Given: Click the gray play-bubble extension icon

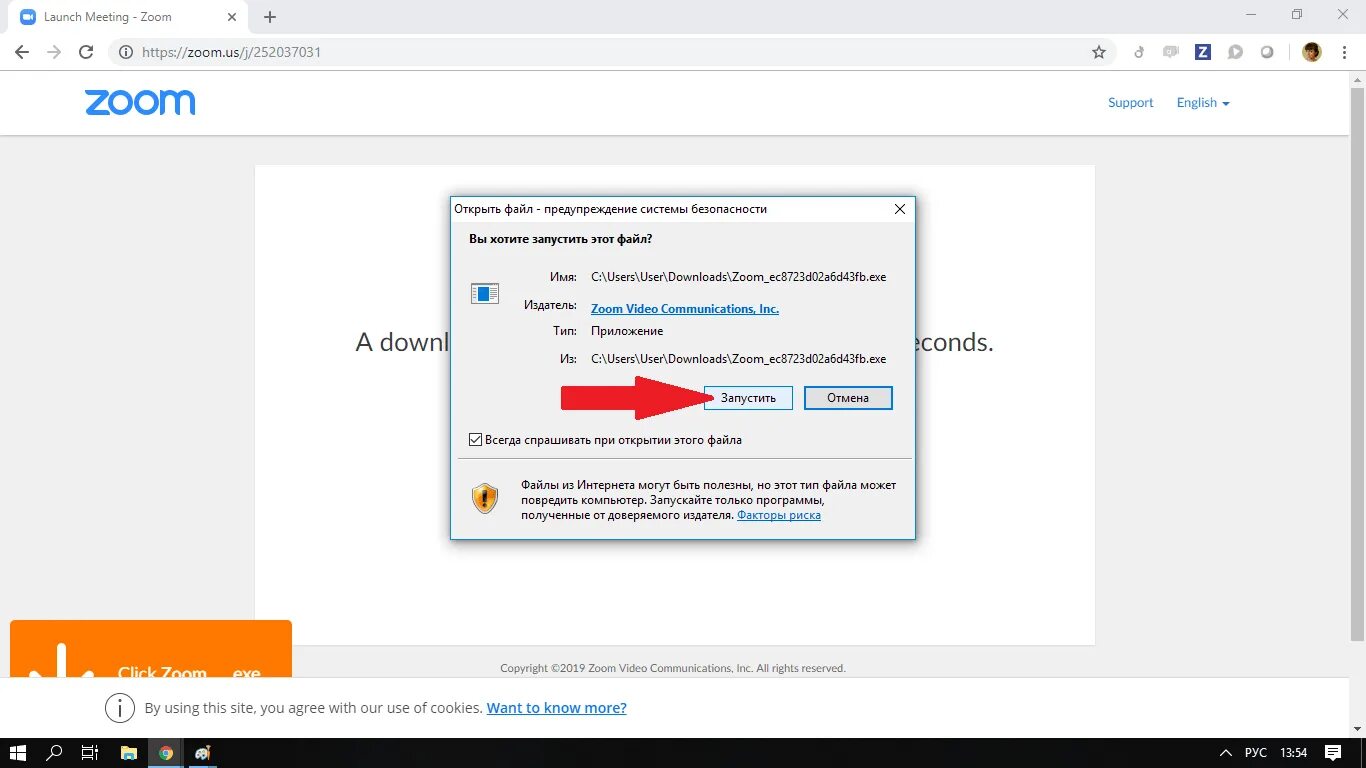Looking at the screenshot, I should (1235, 52).
